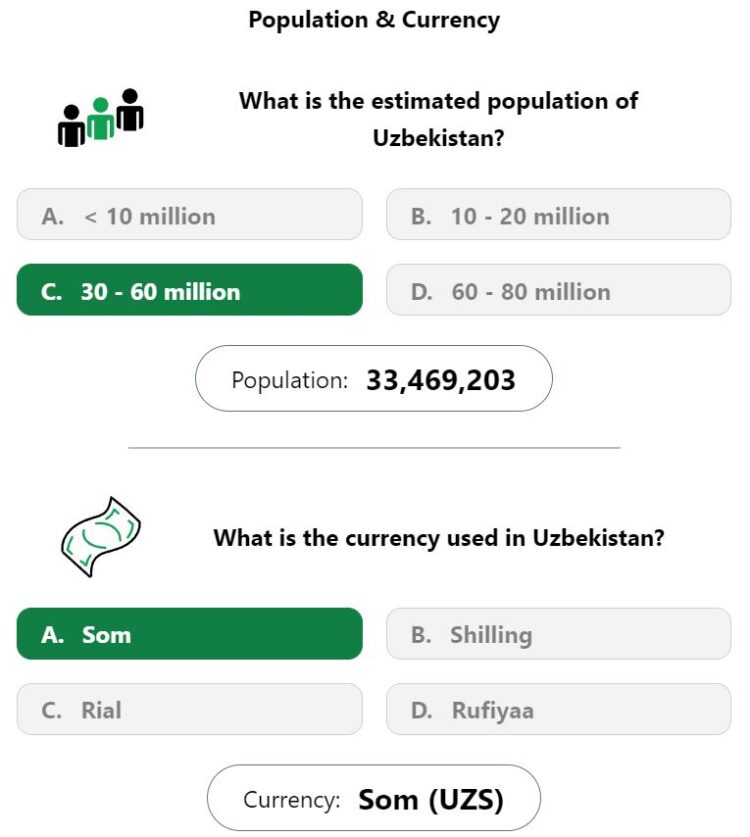Click the banknote currency icon
The width and height of the screenshot is (750, 837).
pos(101,536)
